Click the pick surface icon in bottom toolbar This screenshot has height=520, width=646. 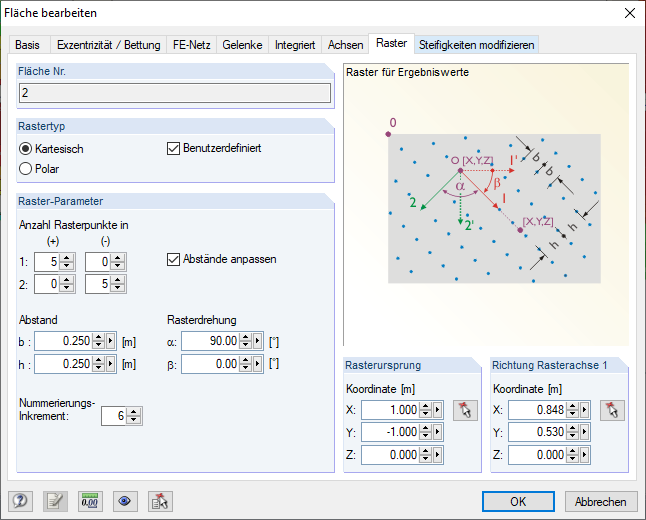tap(160, 501)
